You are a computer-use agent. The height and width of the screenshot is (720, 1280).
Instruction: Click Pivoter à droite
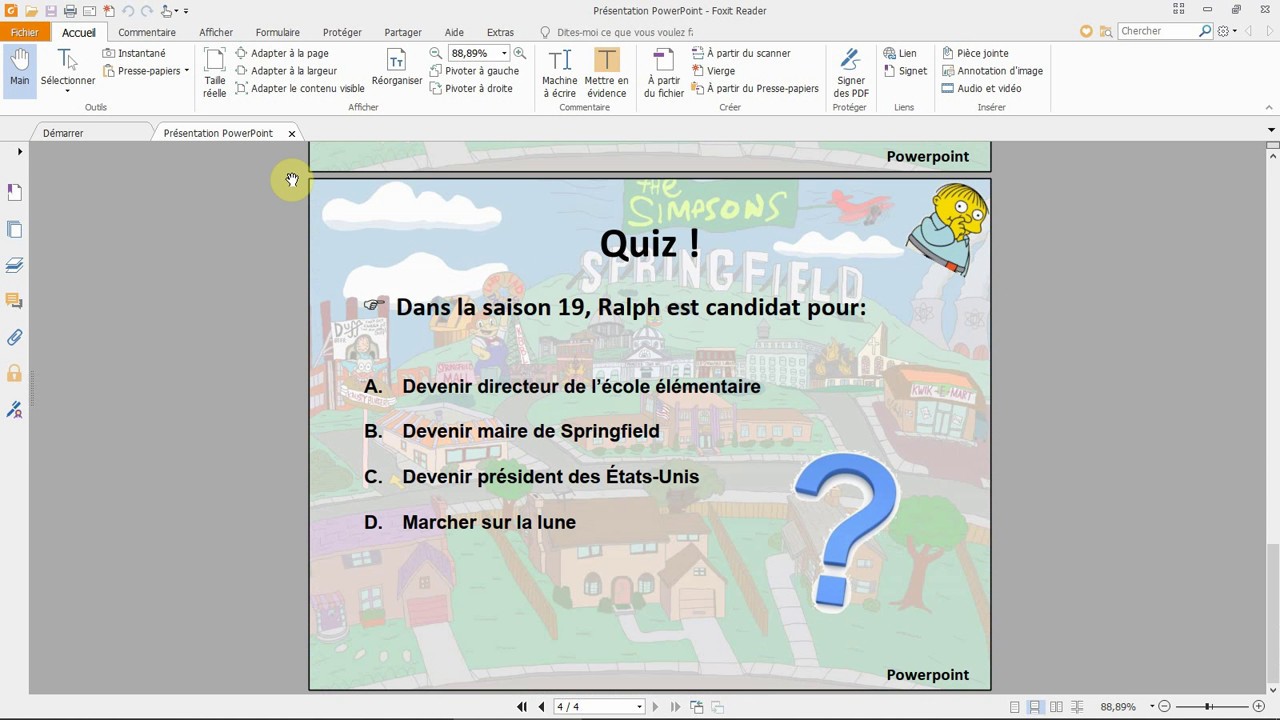click(x=471, y=88)
